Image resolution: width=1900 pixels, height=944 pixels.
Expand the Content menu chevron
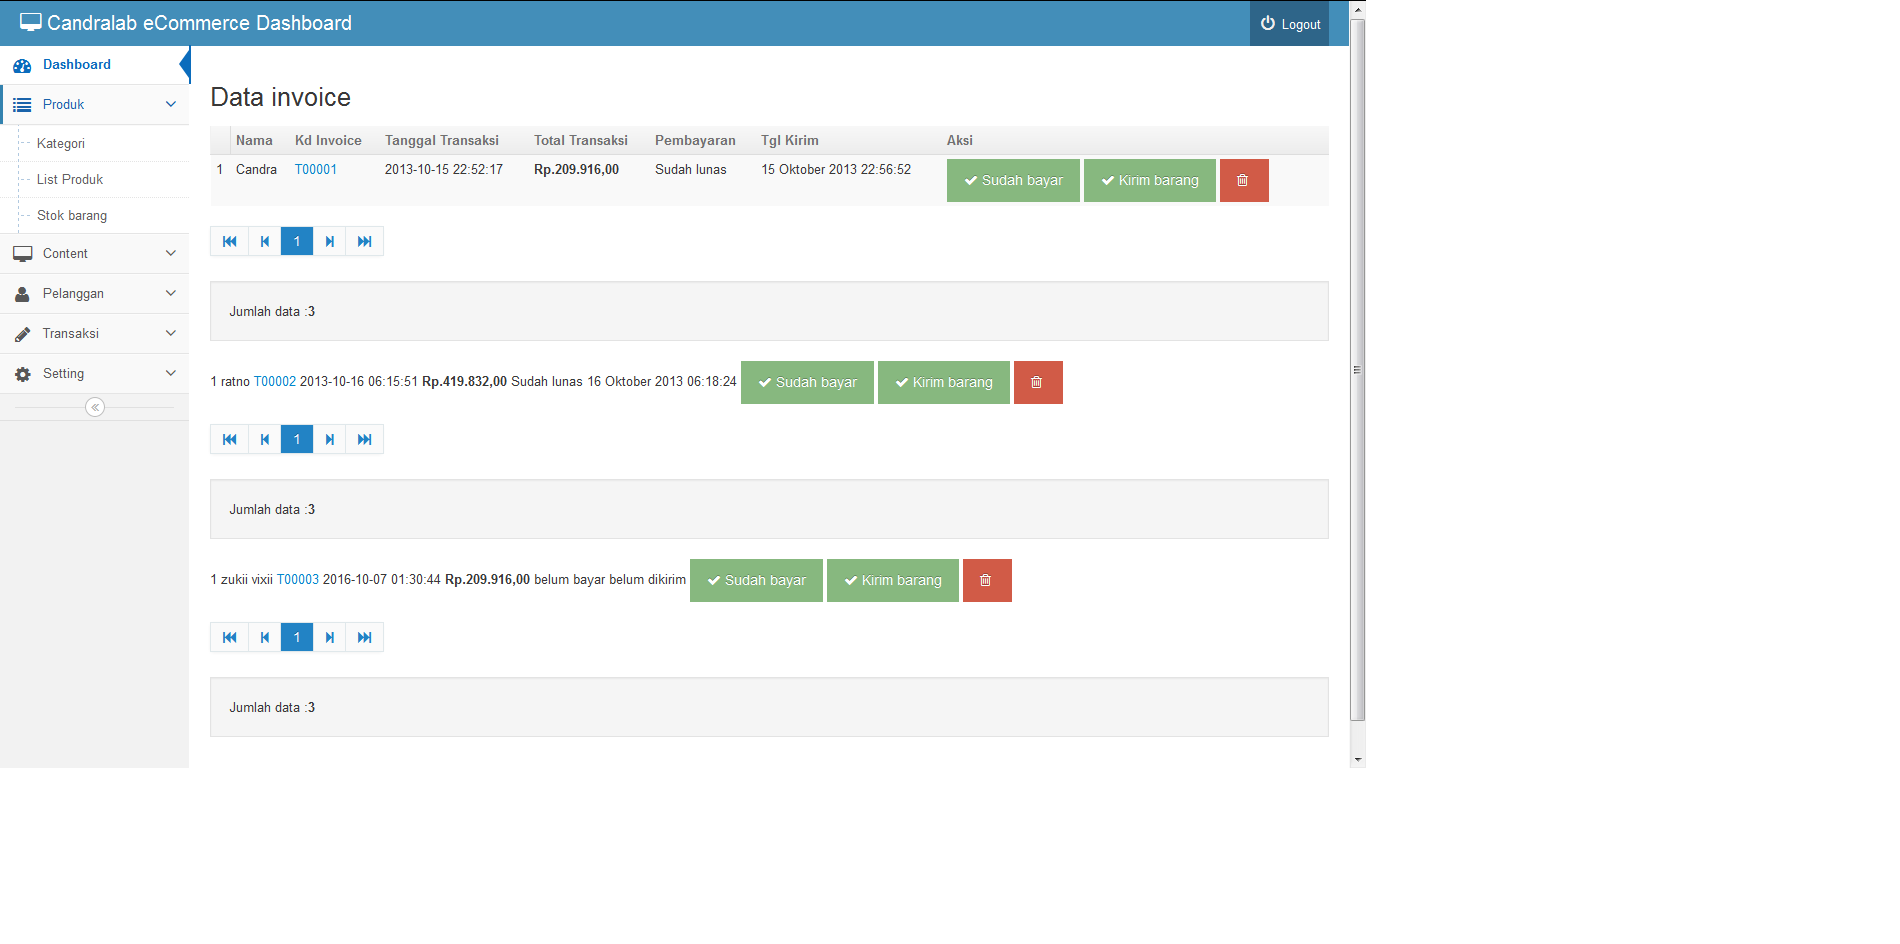[171, 254]
